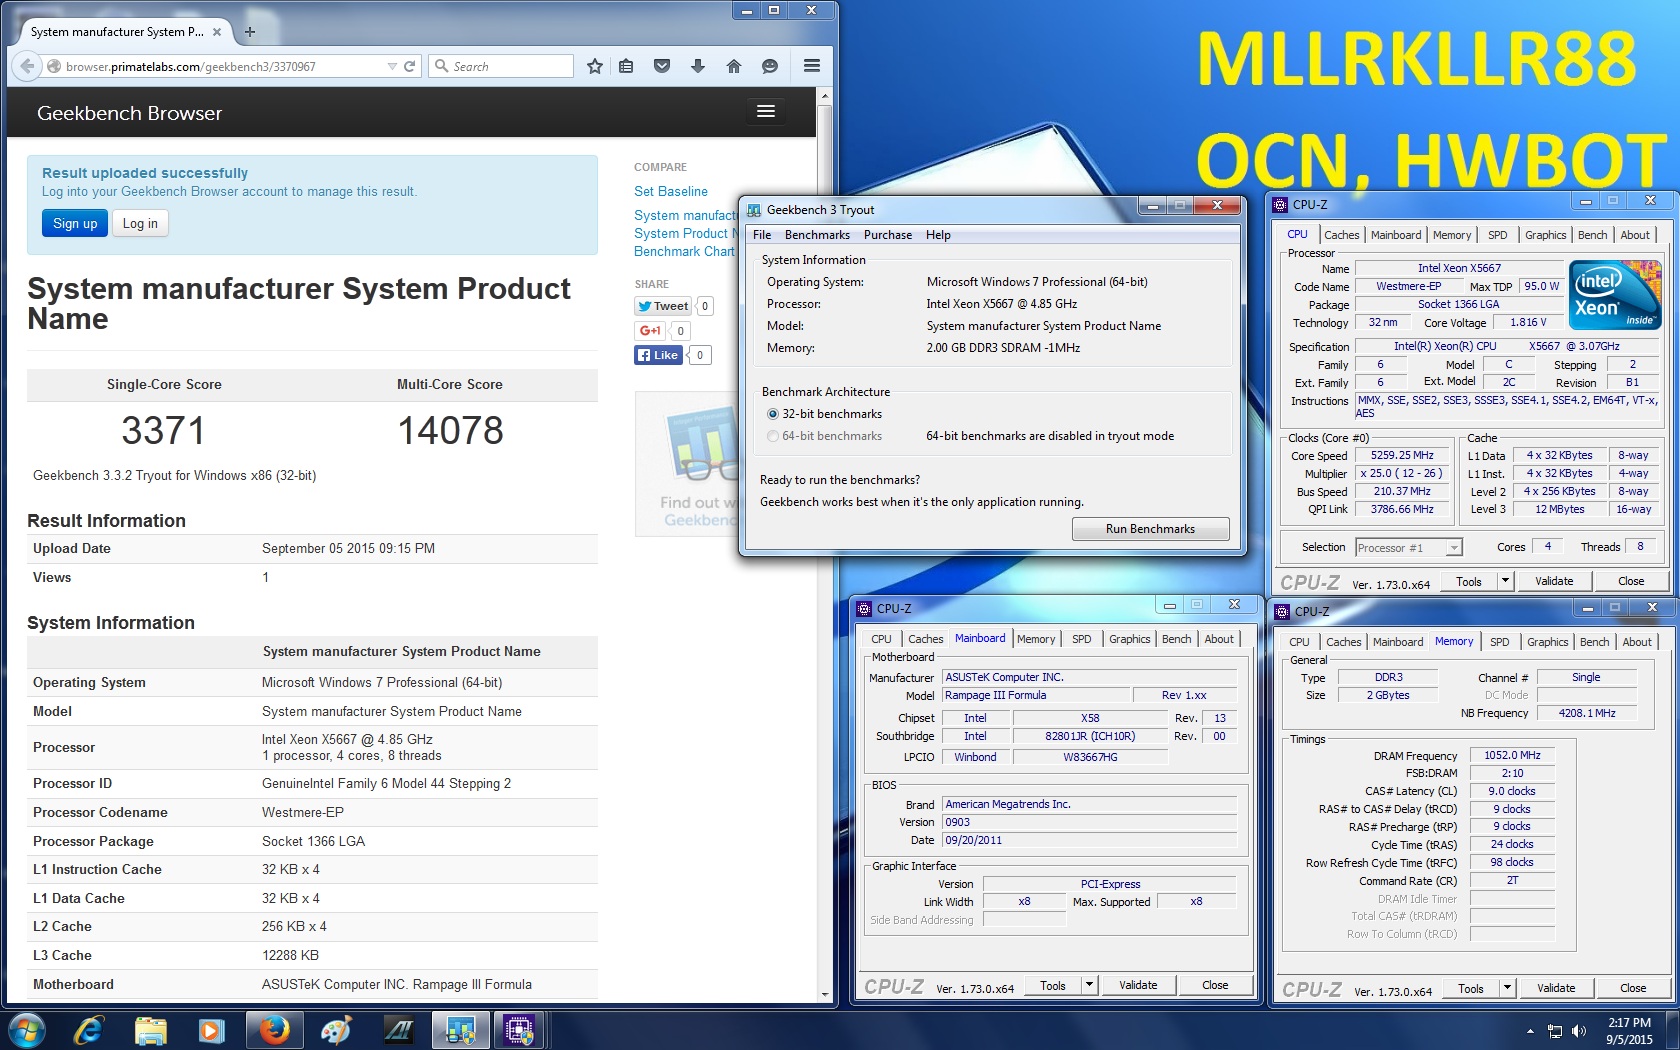Toggle the Geekbench Browser navigation menu icon
This screenshot has width=1680, height=1050.
point(766,111)
